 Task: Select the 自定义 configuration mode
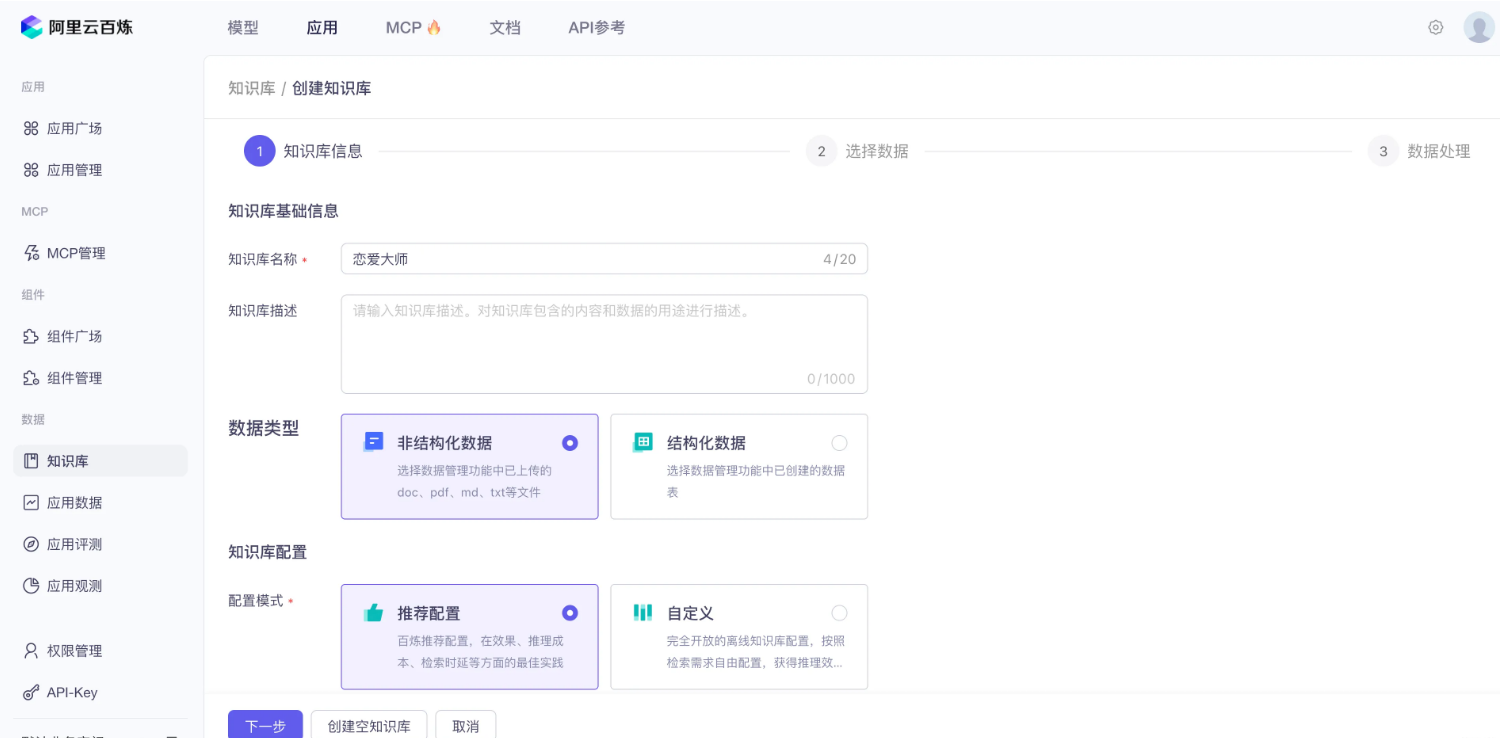(x=839, y=613)
